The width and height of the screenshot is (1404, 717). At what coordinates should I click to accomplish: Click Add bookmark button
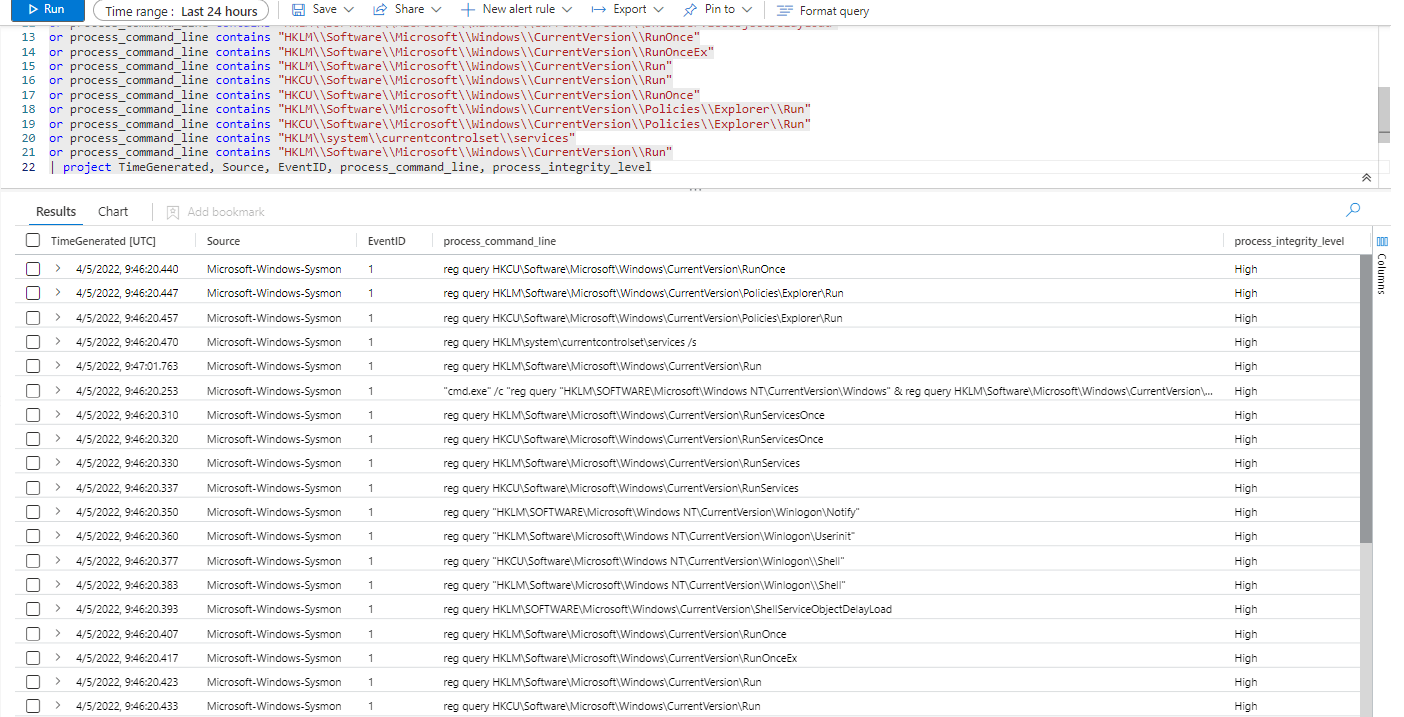(x=215, y=212)
